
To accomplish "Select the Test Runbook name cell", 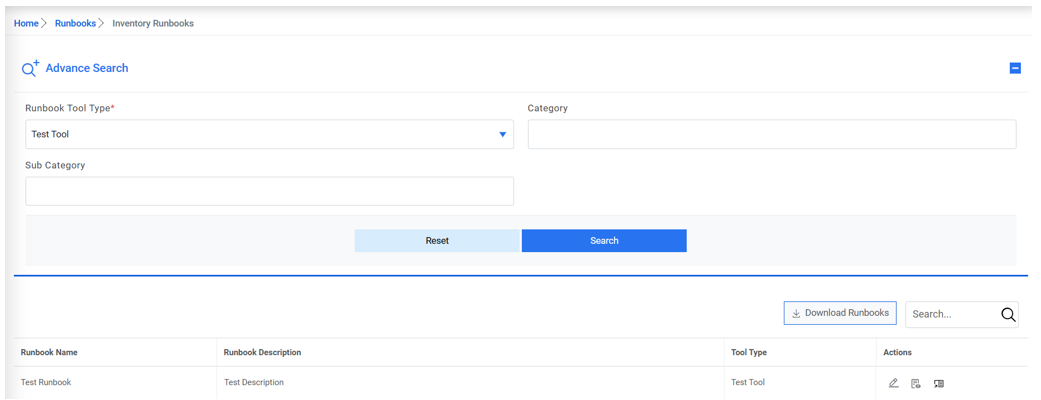I will tap(46, 383).
